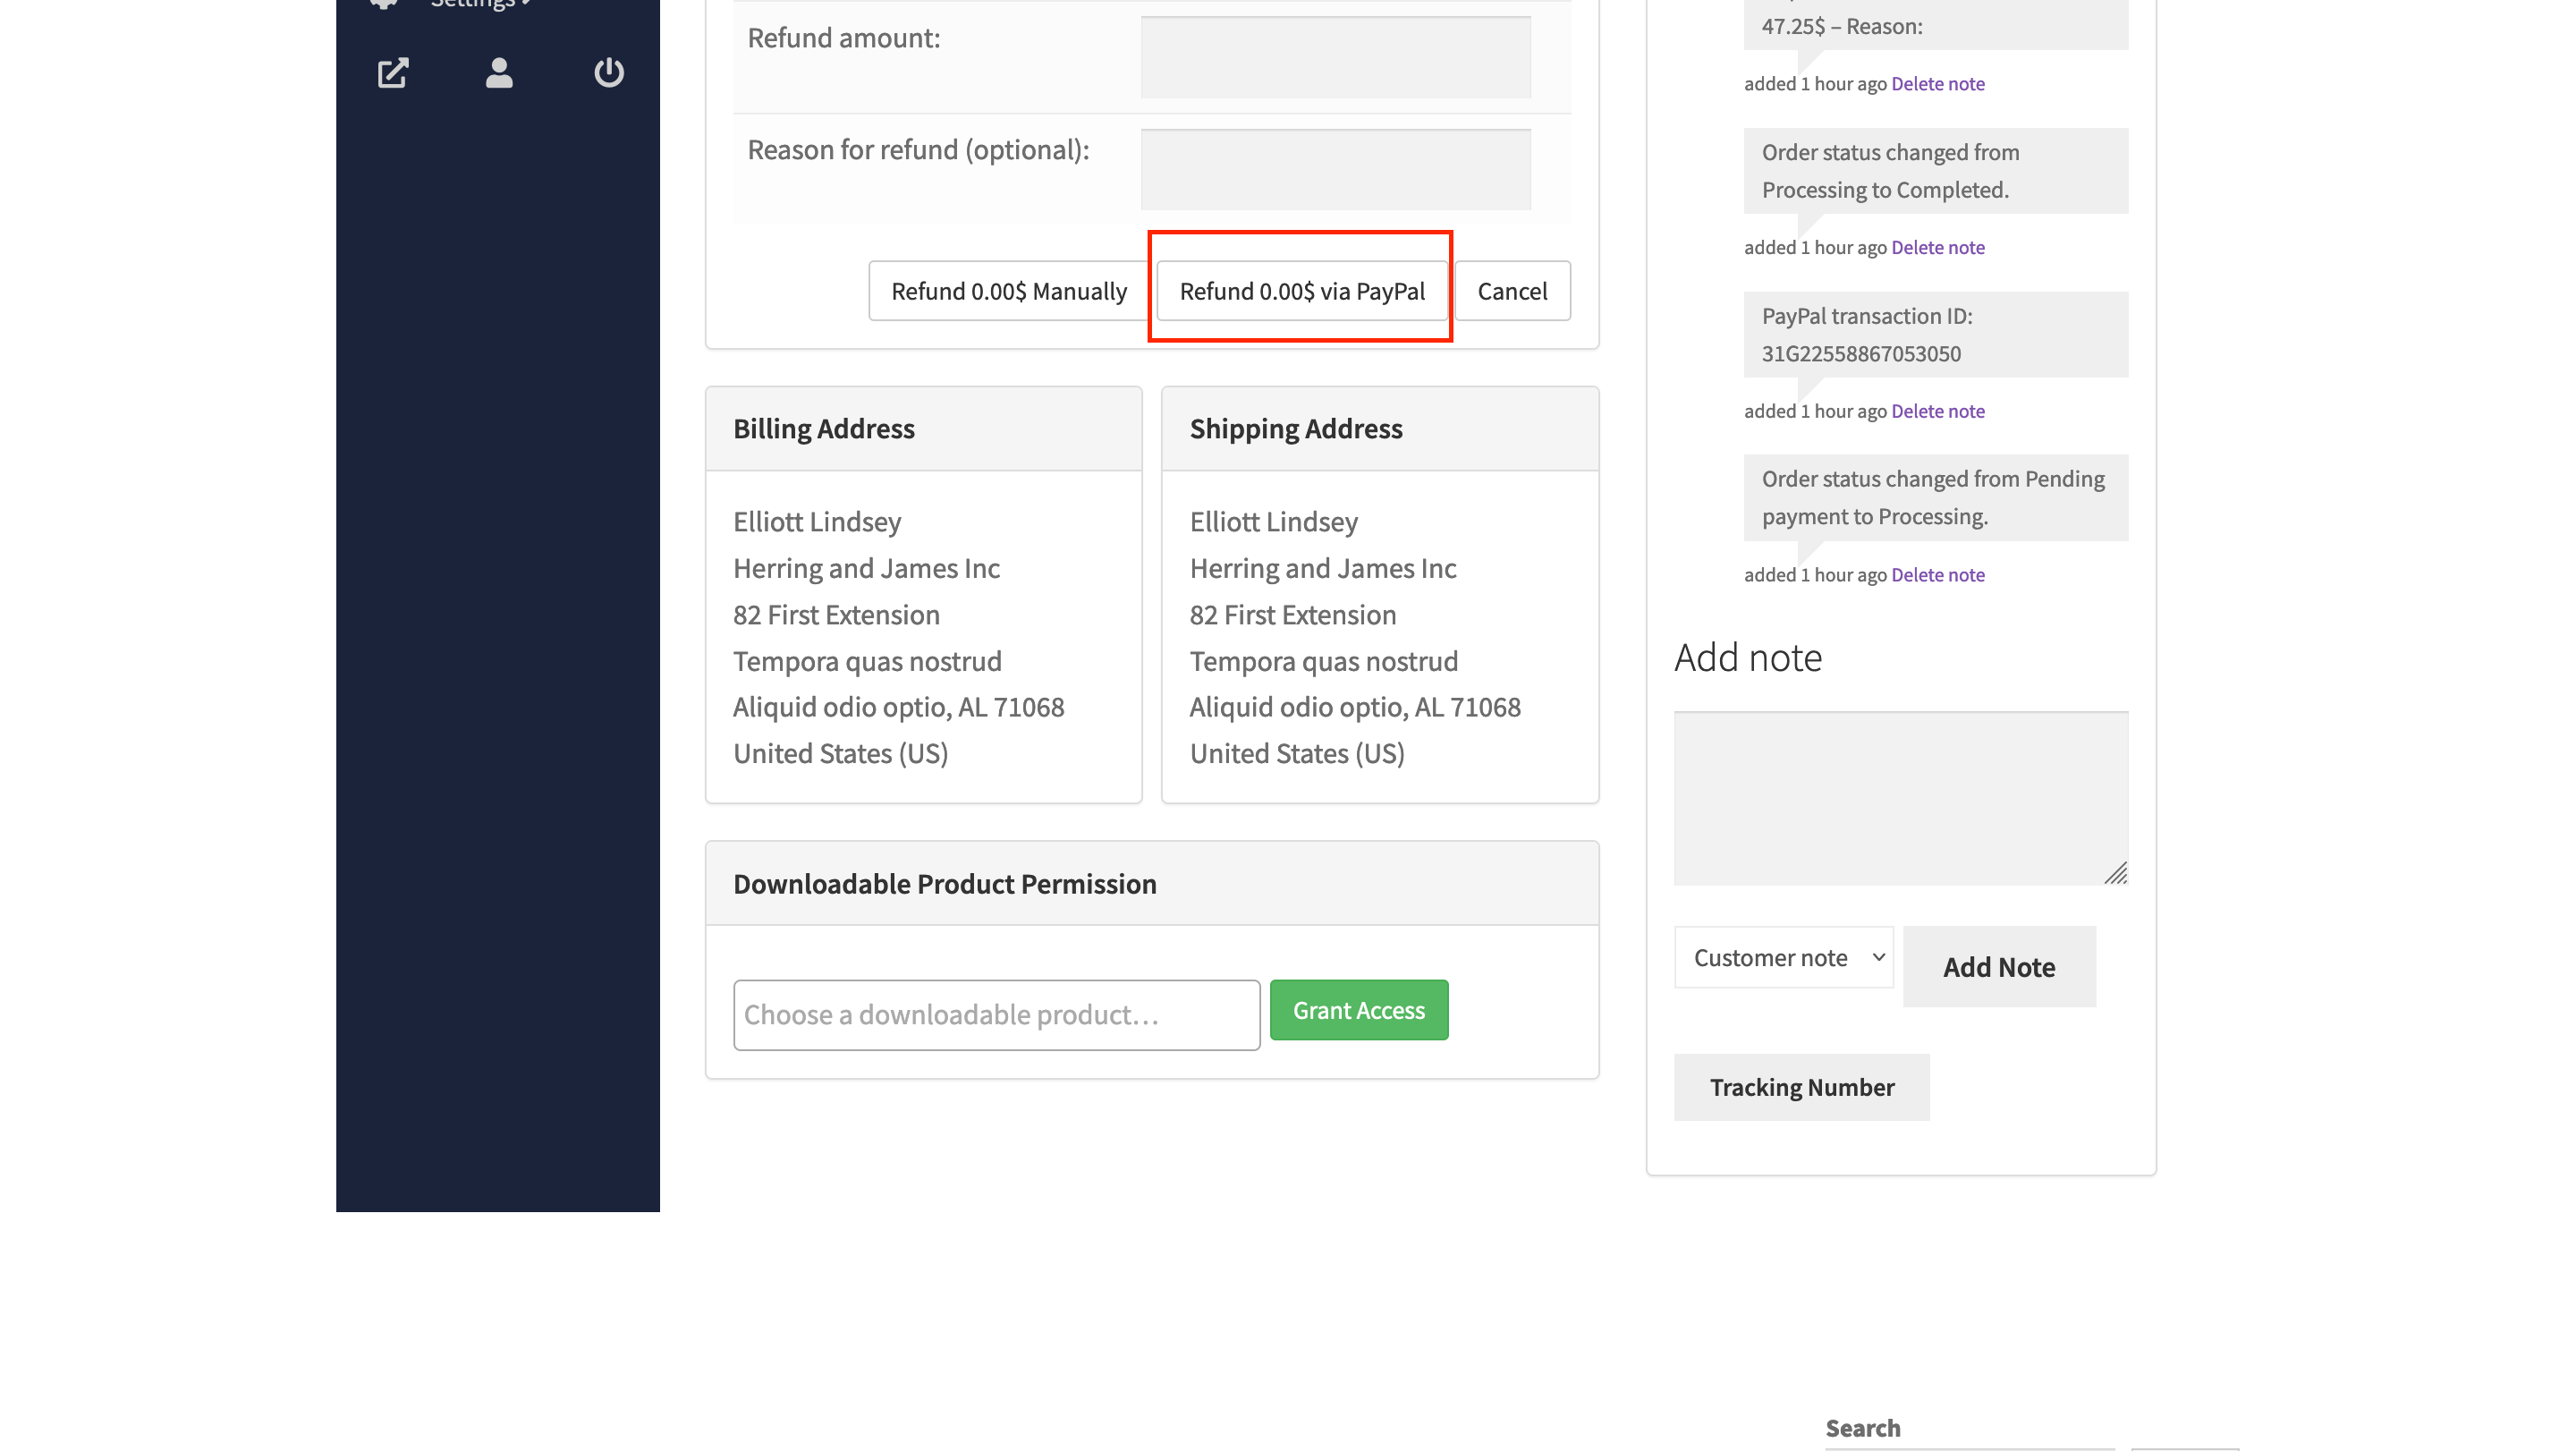Click Refund 0.00$ via PayPal

1301,291
